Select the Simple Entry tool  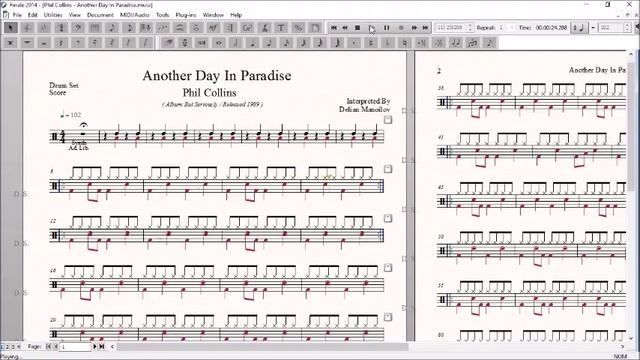pyautogui.click(x=112, y=28)
